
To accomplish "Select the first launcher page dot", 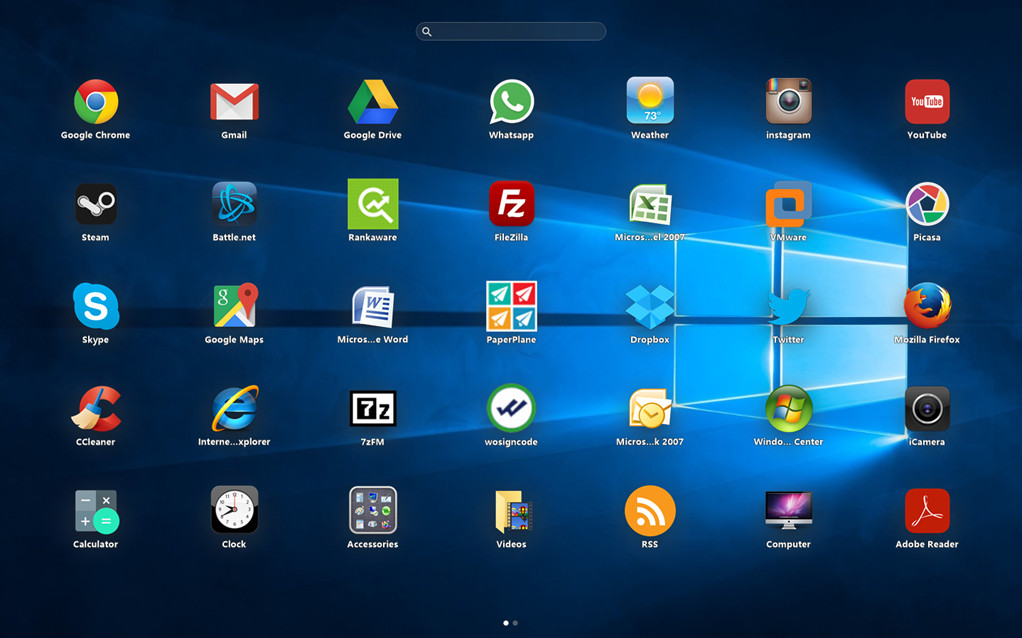I will pos(506,623).
